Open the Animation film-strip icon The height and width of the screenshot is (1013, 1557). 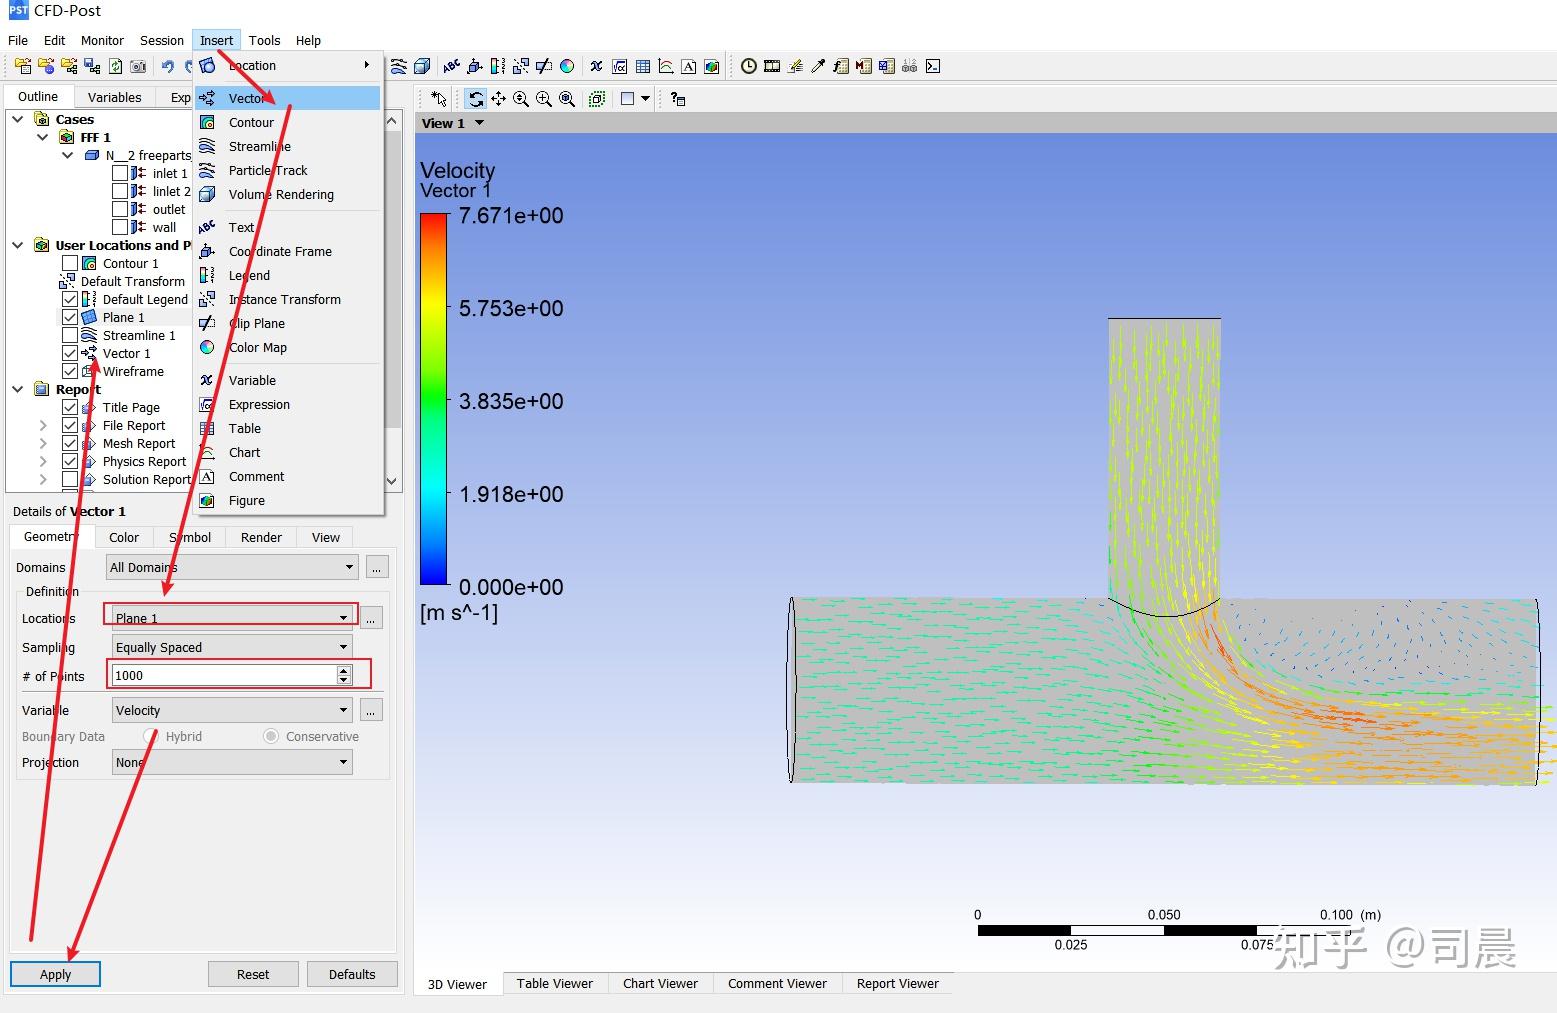[772, 67]
